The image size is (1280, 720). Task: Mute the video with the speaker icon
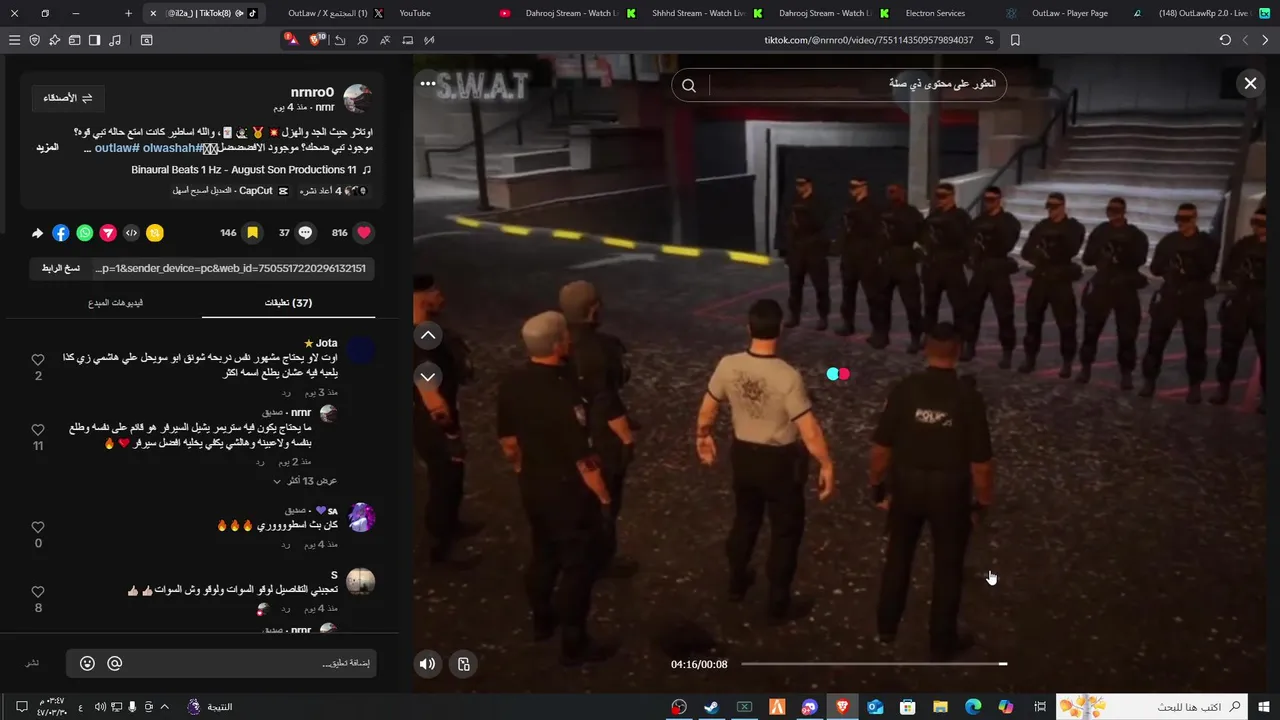428,664
